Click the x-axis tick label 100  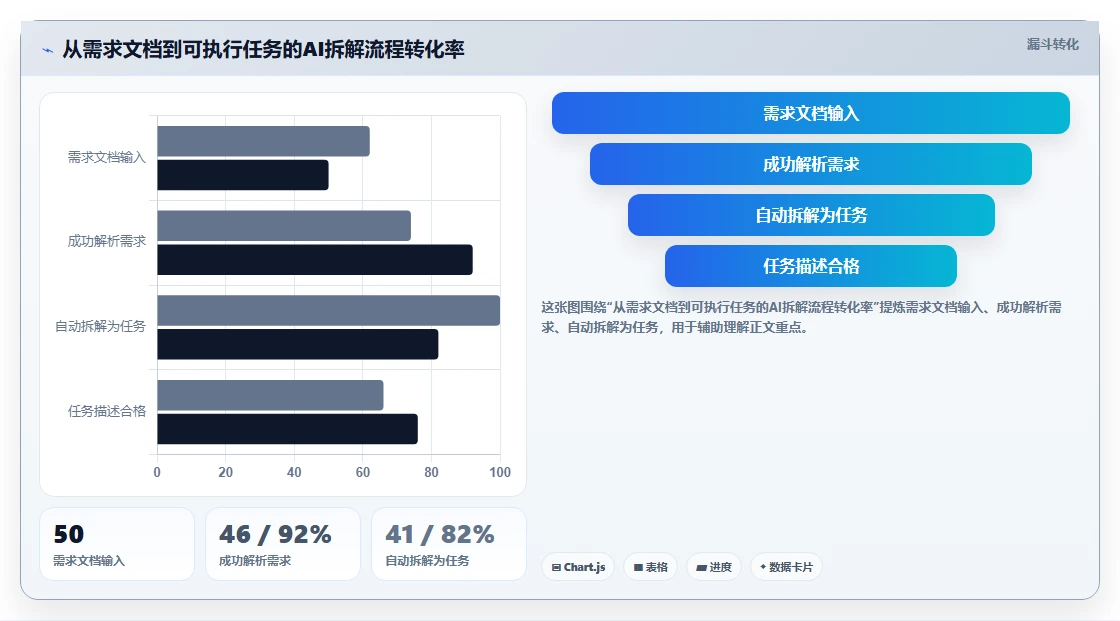tap(500, 472)
